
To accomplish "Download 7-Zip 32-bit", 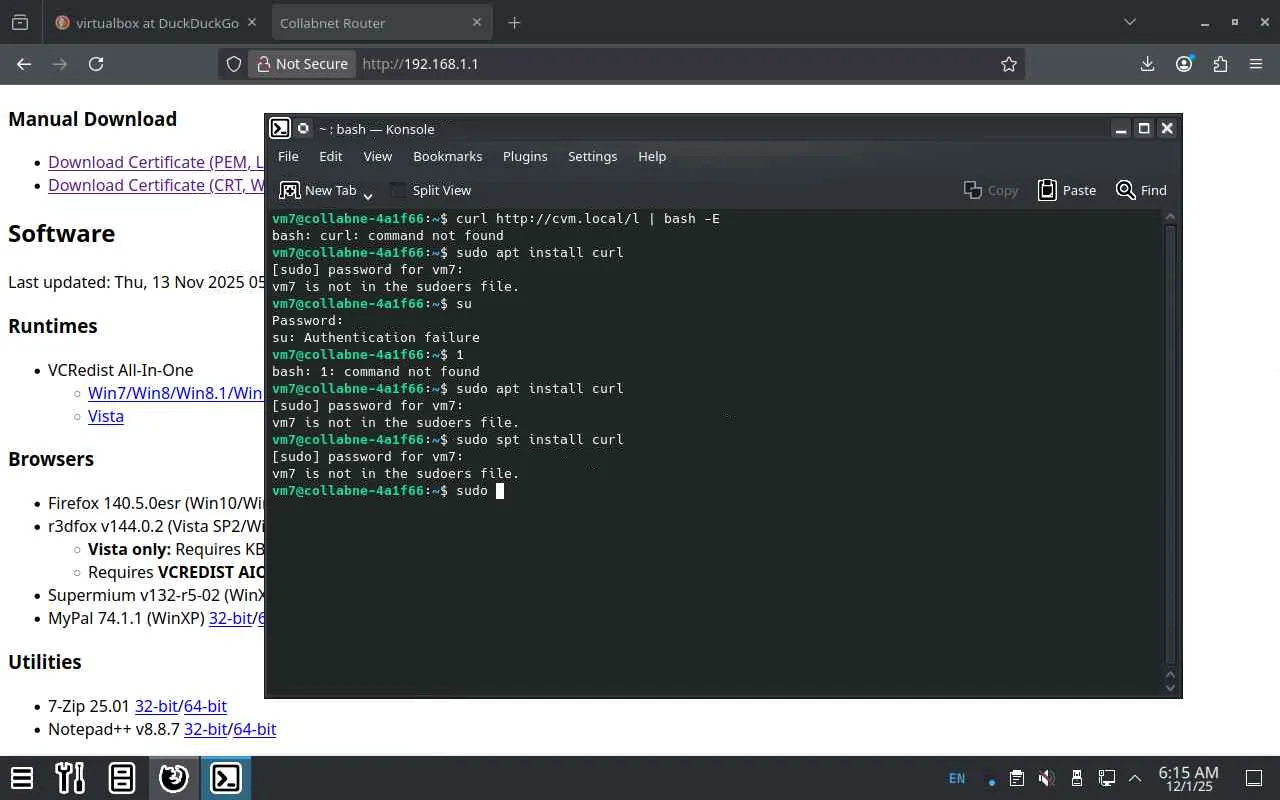I will coord(157,706).
